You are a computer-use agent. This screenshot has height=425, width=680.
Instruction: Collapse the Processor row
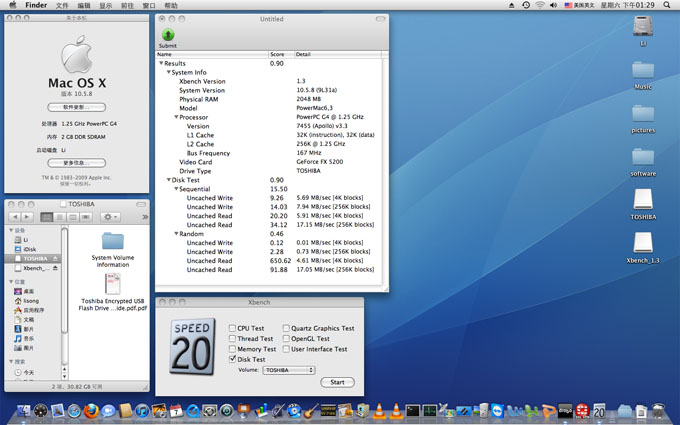coord(176,117)
